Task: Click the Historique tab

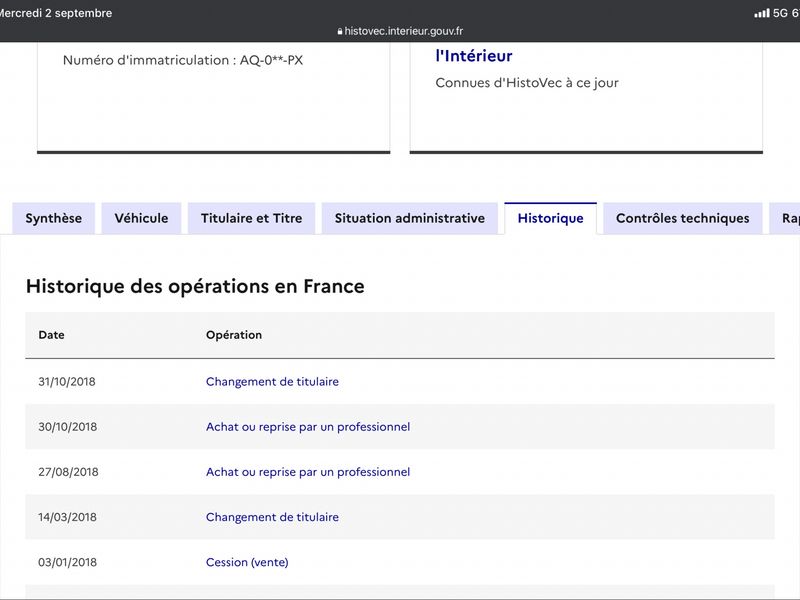Action: (x=551, y=218)
